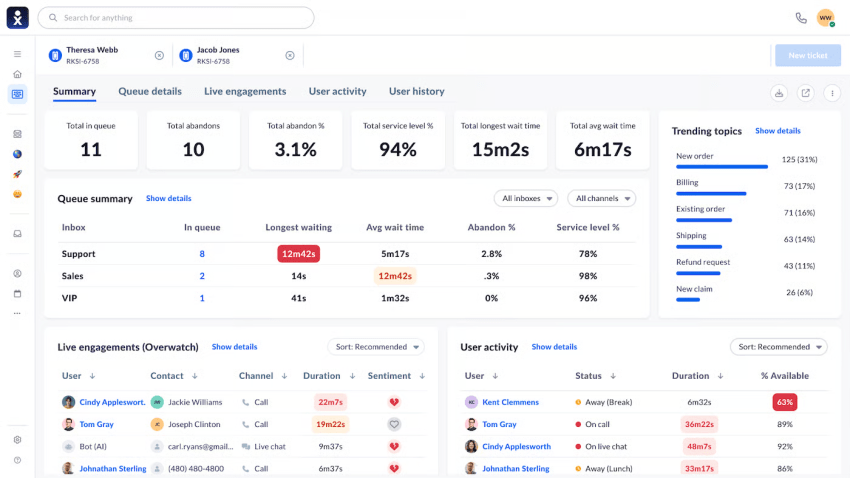Close the Jacob Jones ticket tab
The width and height of the screenshot is (850, 478).
coord(290,56)
